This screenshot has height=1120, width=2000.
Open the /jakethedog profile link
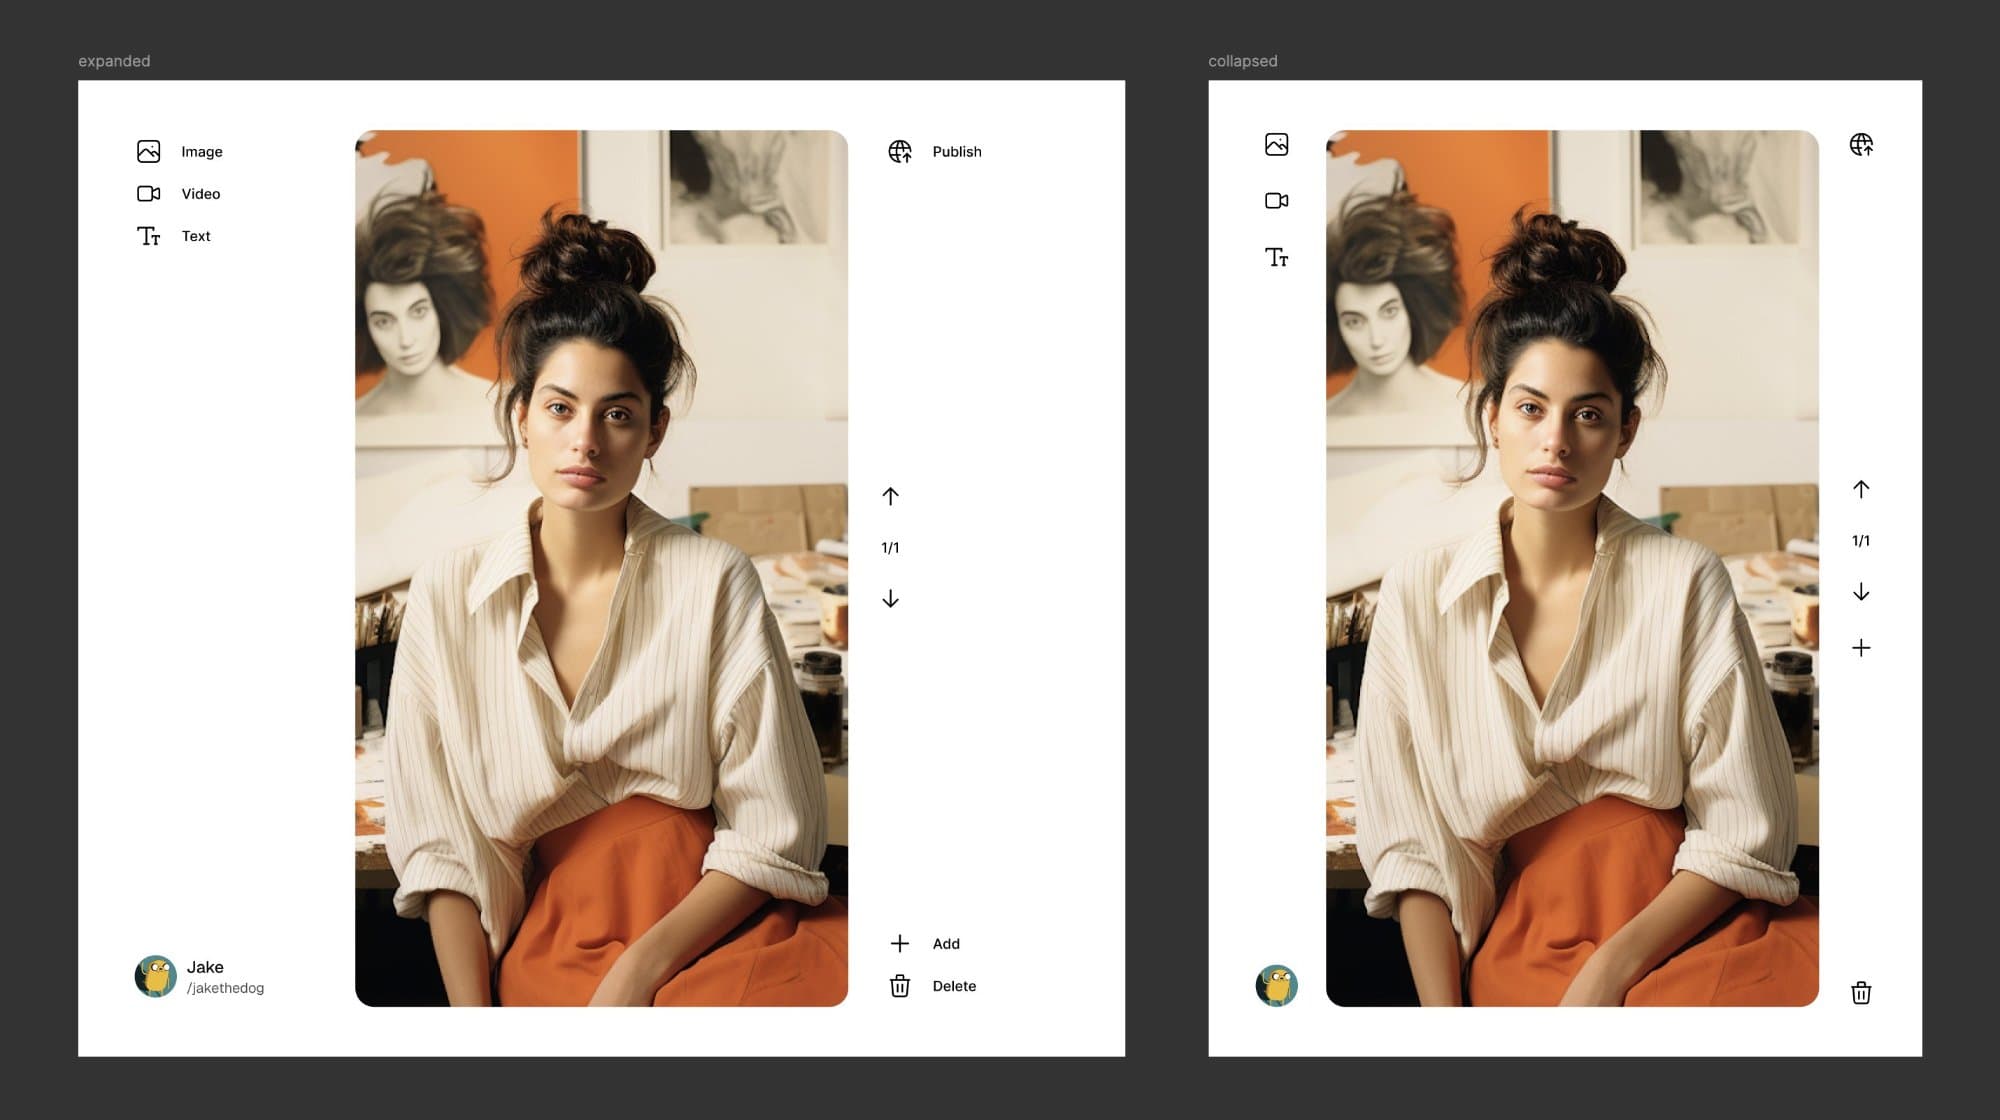[225, 988]
